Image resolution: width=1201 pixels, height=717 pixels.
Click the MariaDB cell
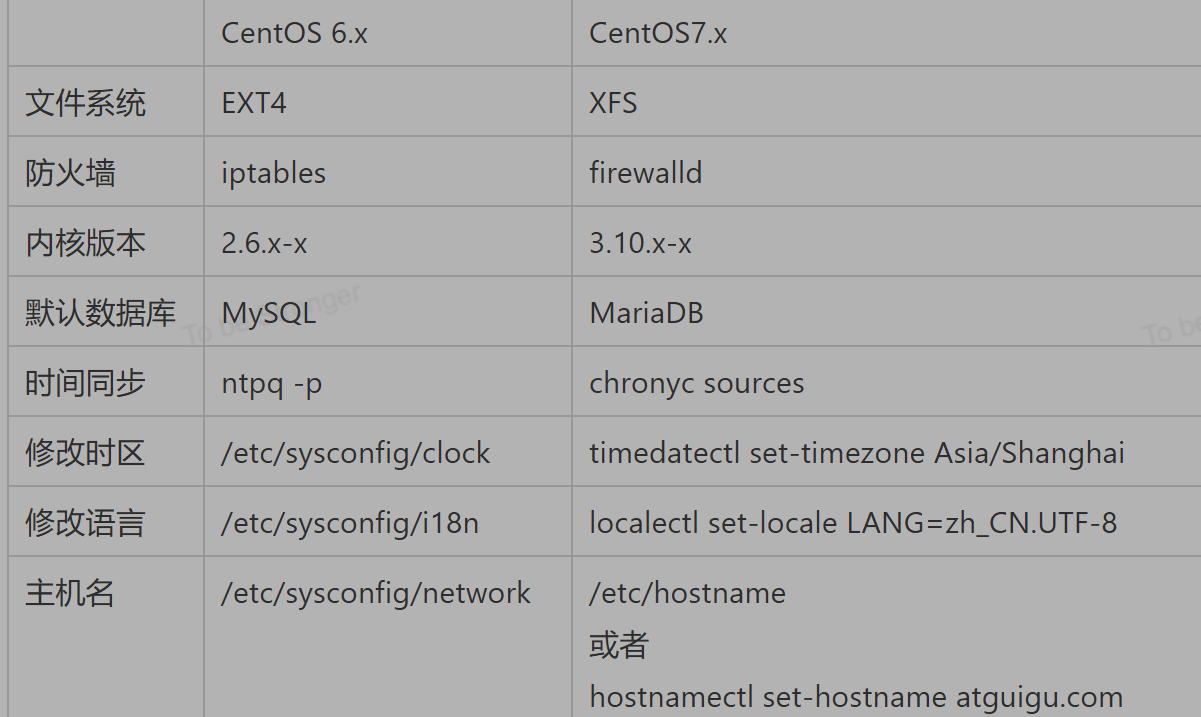coord(646,313)
